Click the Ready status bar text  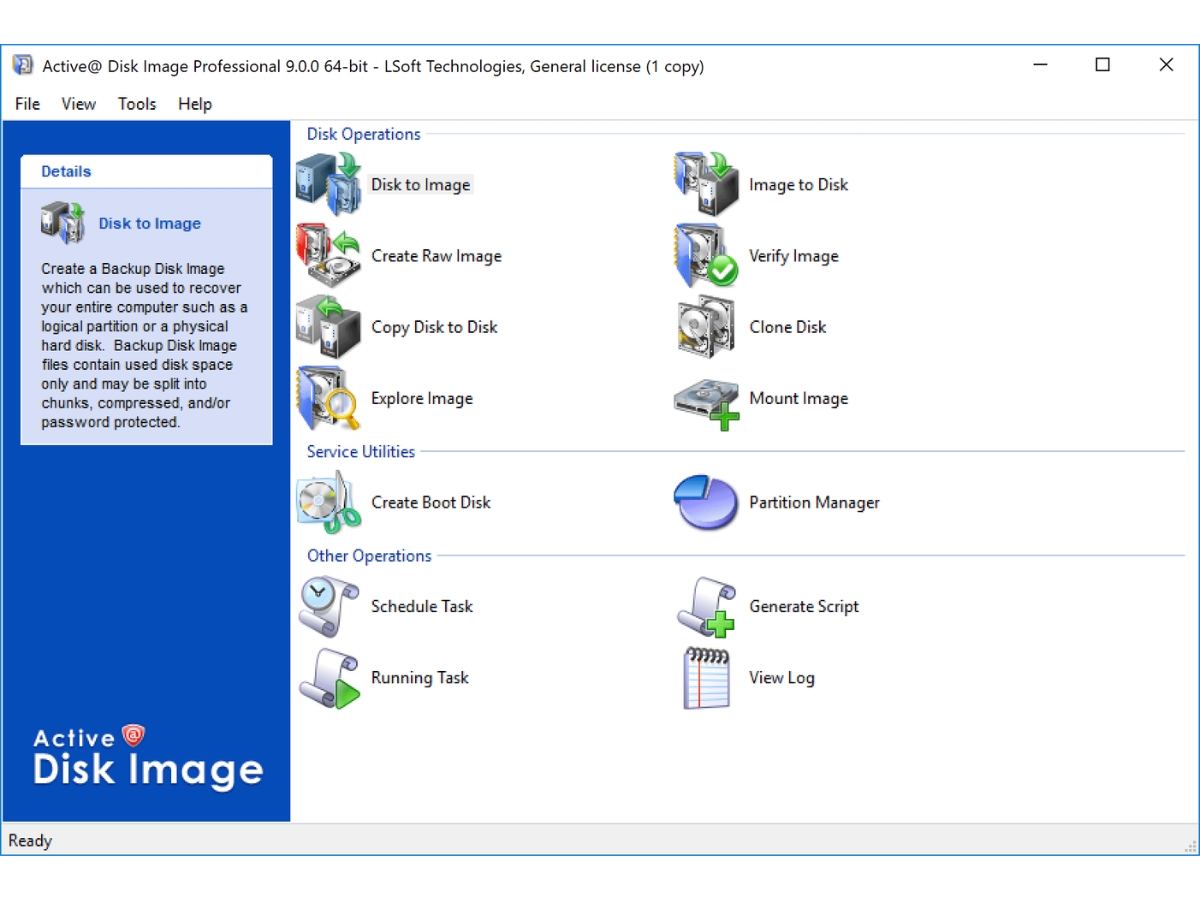(30, 841)
